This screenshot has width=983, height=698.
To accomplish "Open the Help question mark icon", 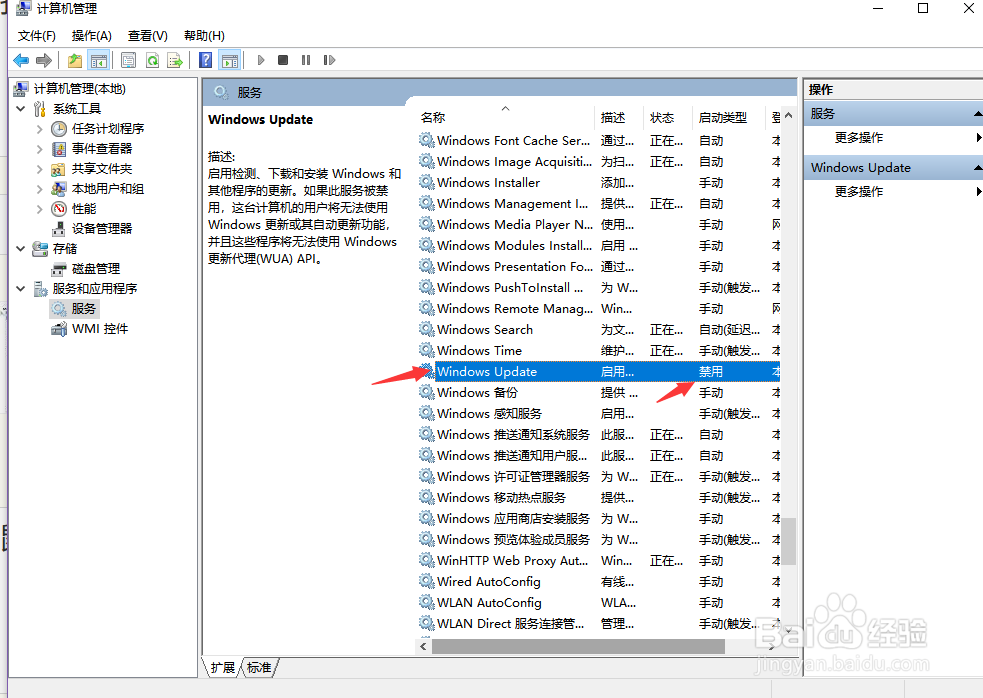I will (205, 60).
